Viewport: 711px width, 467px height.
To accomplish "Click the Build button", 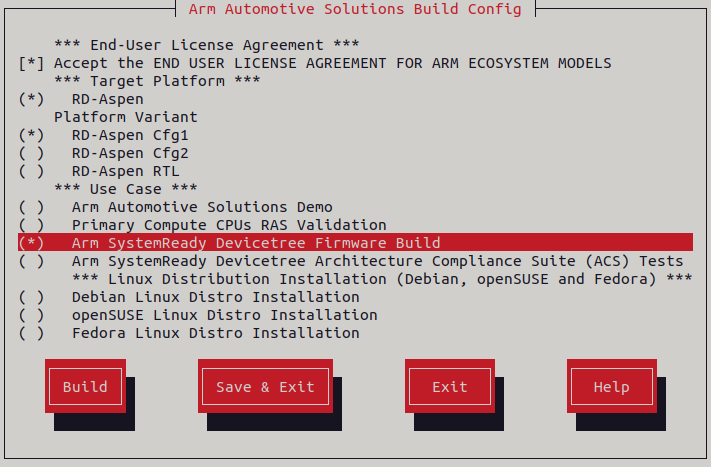I will (85, 386).
